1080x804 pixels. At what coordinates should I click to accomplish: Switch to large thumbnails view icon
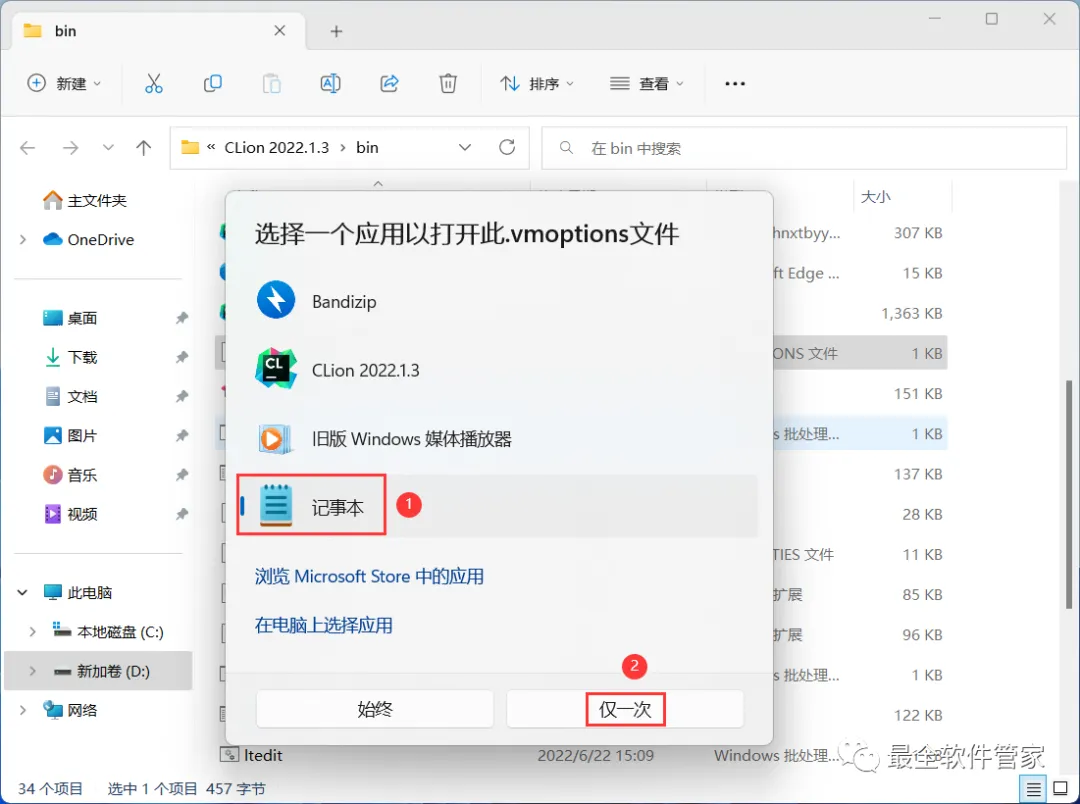pos(1060,789)
